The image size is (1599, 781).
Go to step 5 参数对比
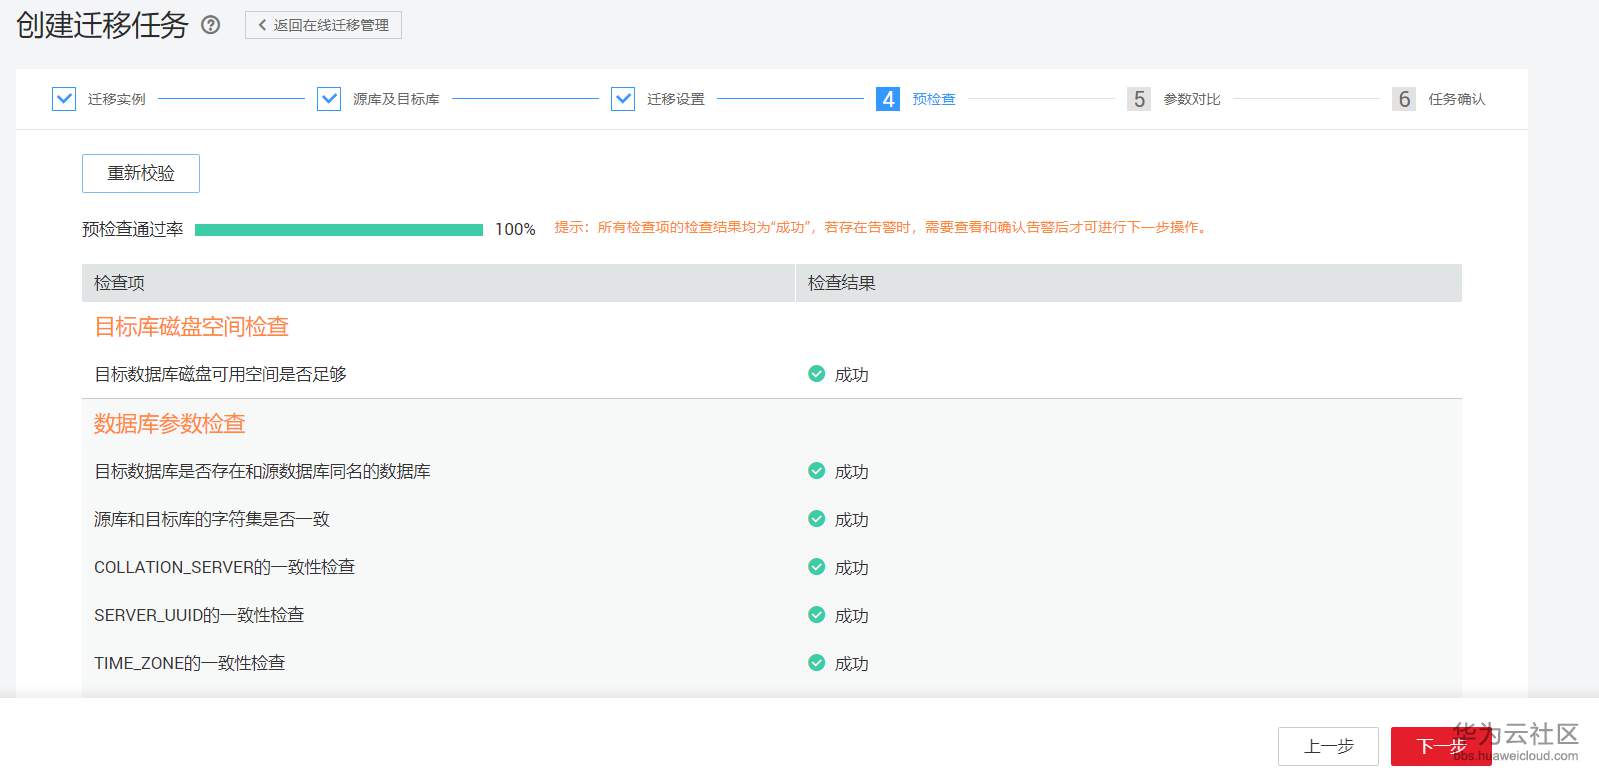tap(1139, 99)
